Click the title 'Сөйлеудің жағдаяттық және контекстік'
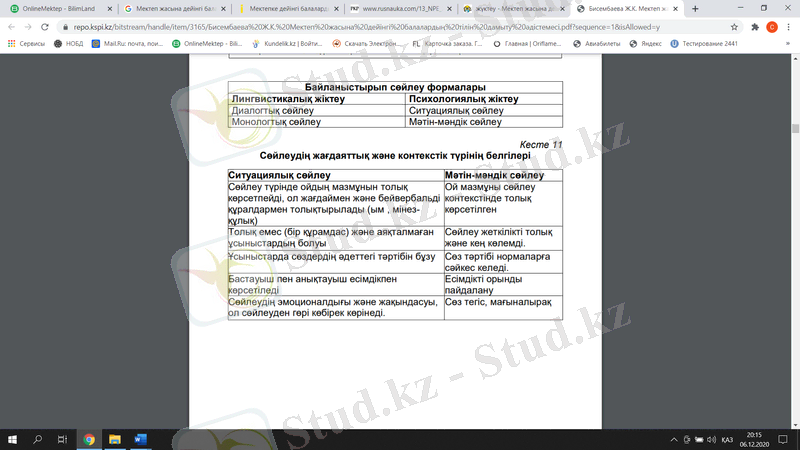This screenshot has width=800, height=450. [x=395, y=156]
